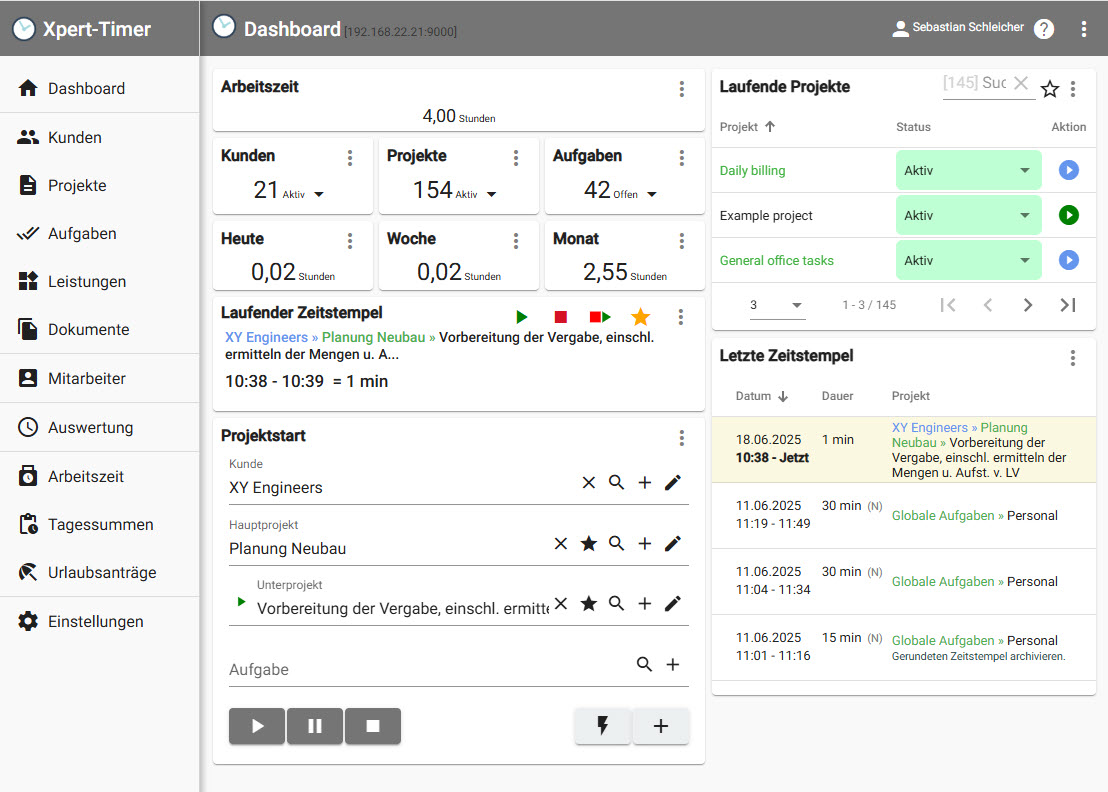1108x792 pixels.
Task: Sort Laufende Projekte by Projekt column
Action: pyautogui.click(x=747, y=127)
